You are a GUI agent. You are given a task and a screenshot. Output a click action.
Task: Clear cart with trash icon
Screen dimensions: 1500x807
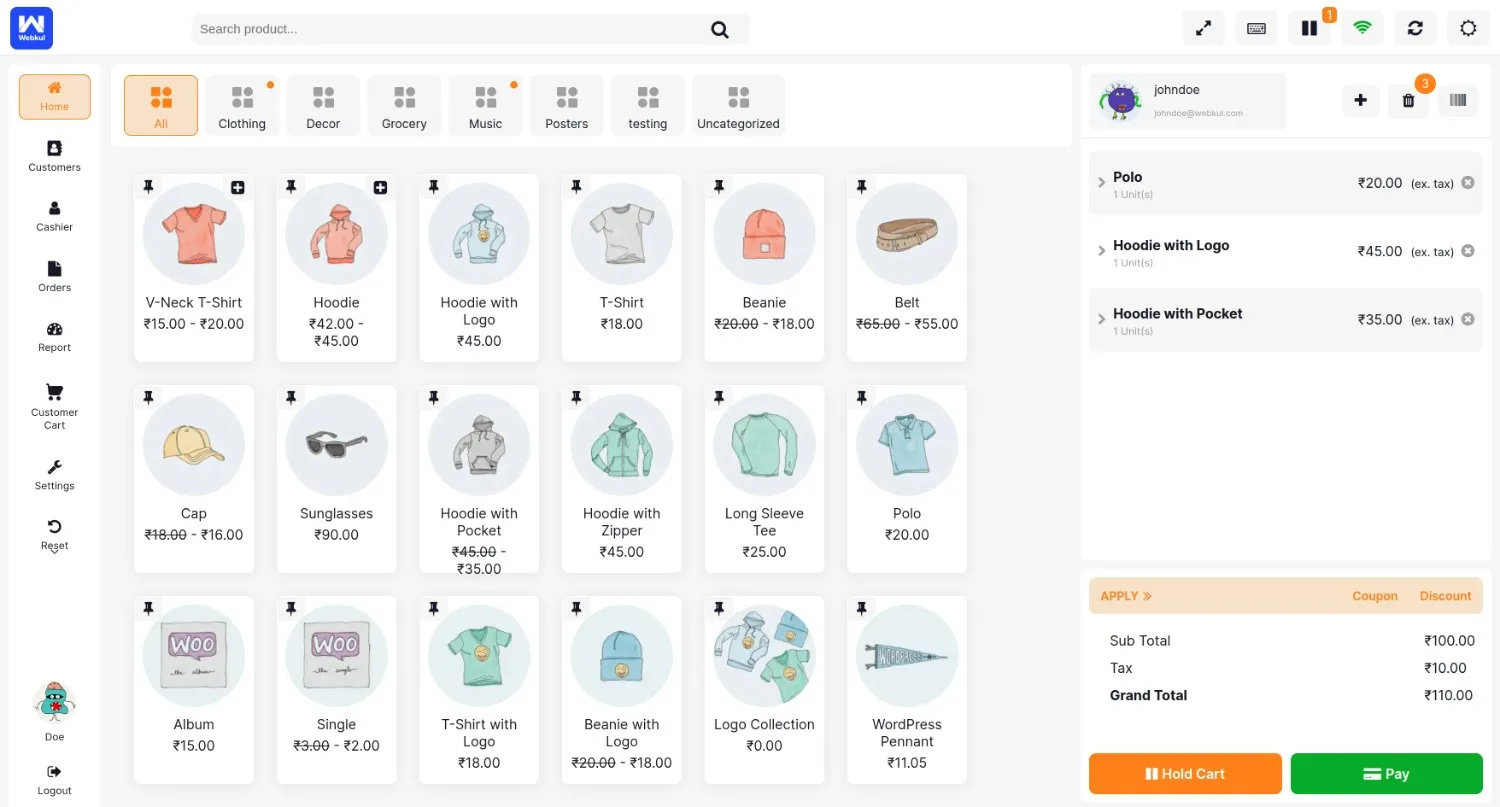point(1408,100)
